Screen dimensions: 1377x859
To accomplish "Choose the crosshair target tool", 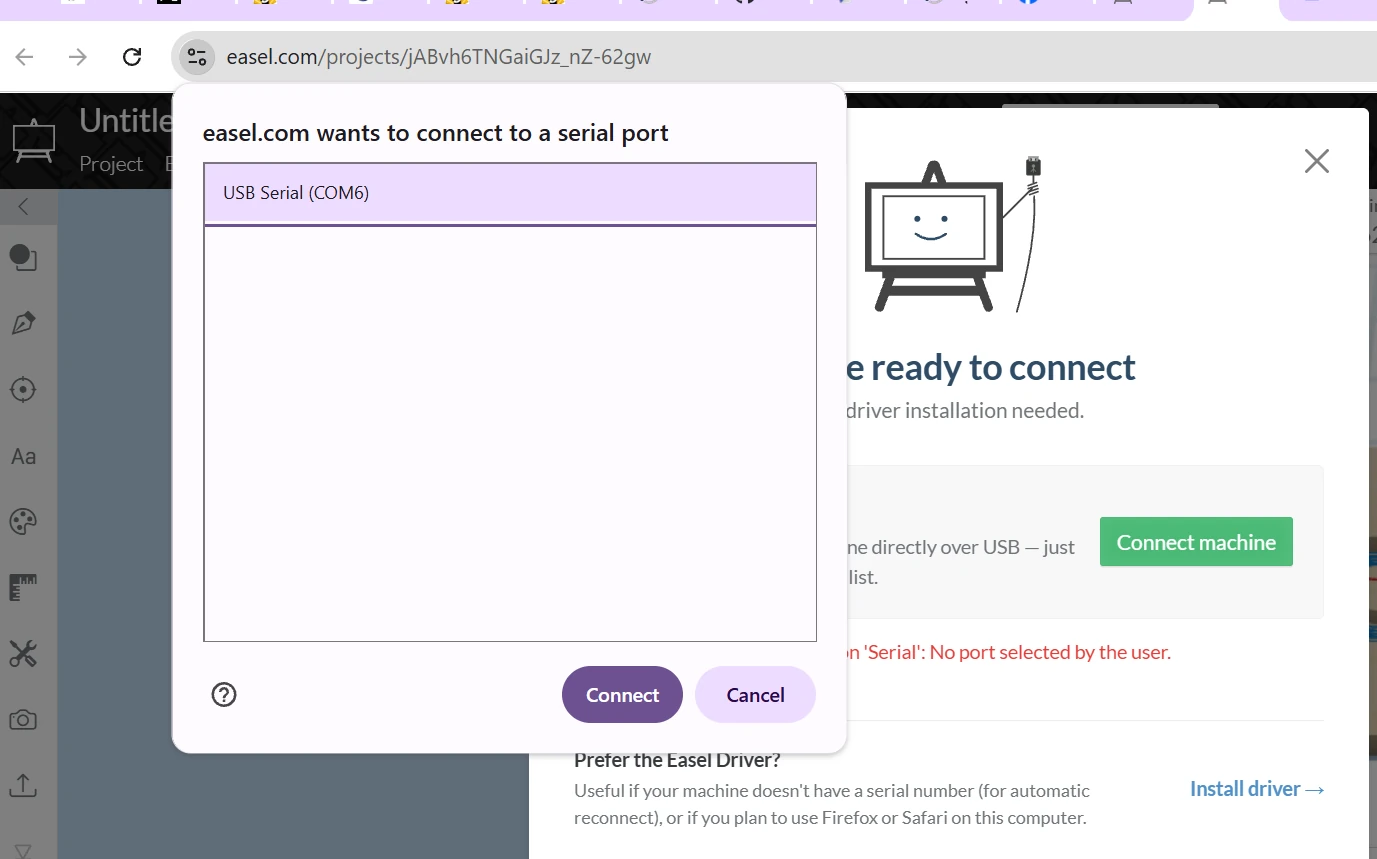I will click(23, 389).
